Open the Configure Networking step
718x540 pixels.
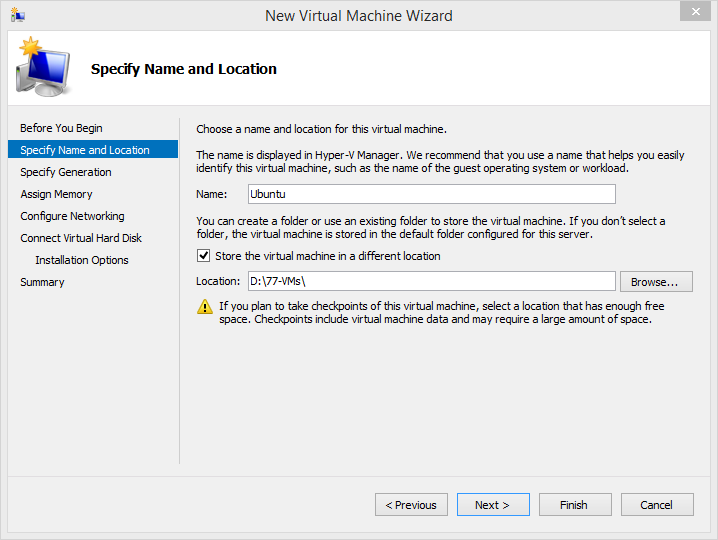[72, 216]
